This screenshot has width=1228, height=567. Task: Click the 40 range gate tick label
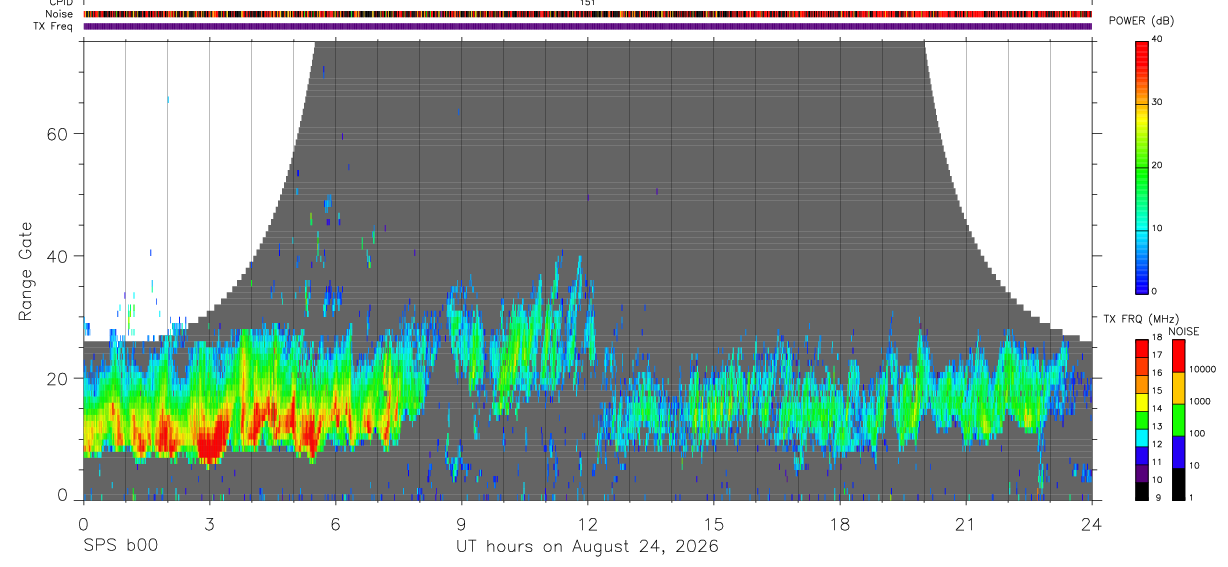pyautogui.click(x=55, y=256)
